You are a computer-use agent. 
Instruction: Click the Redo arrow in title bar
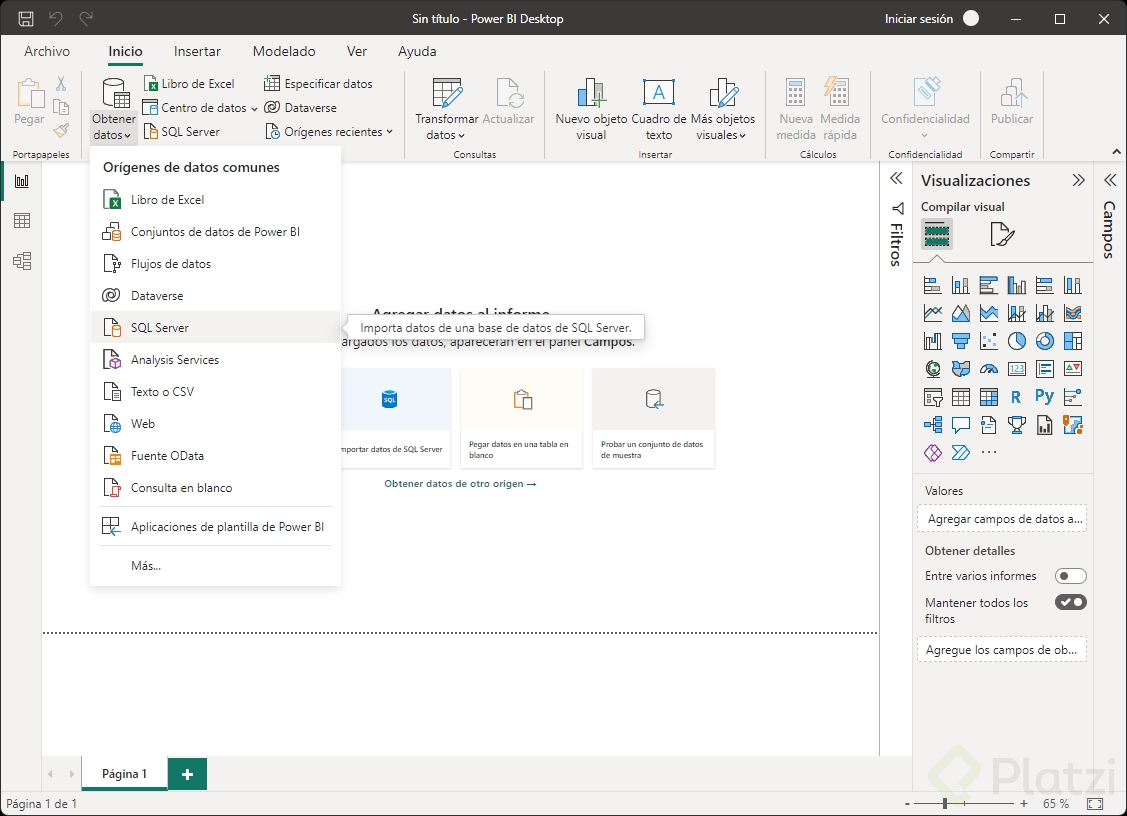[86, 19]
